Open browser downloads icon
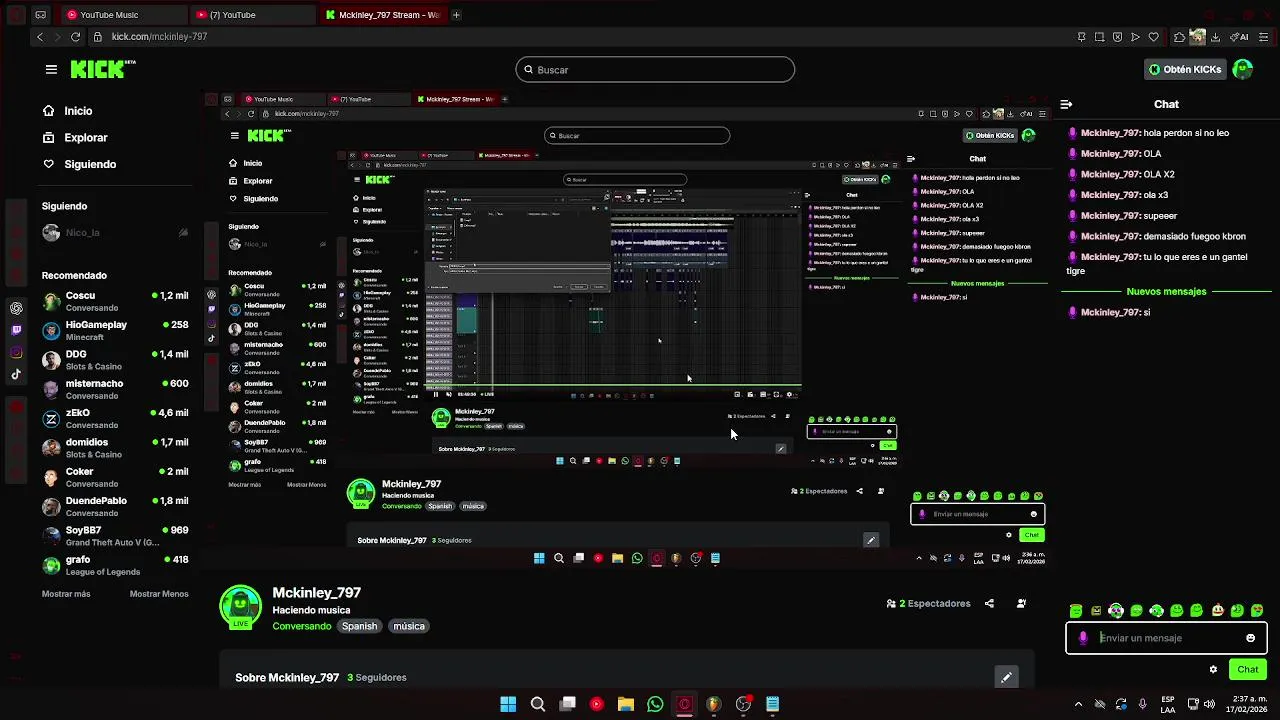Viewport: 1280px width, 720px height. (1215, 37)
